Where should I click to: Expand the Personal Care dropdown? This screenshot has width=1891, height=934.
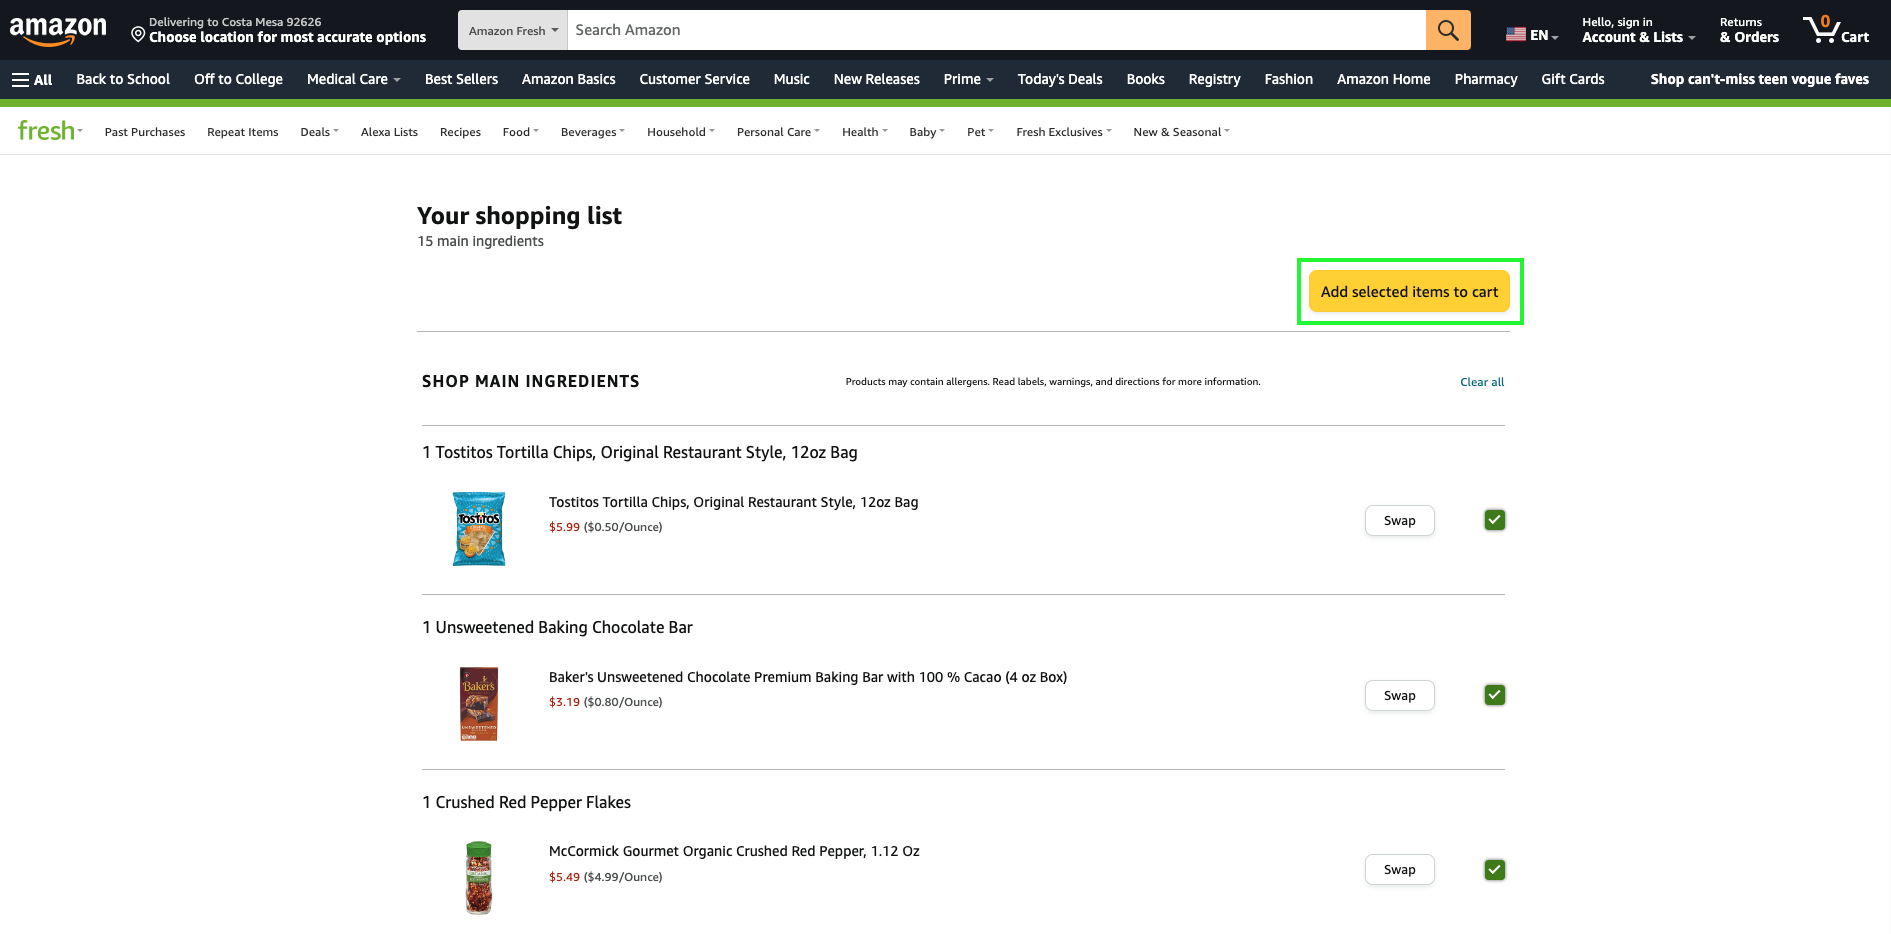coord(778,132)
